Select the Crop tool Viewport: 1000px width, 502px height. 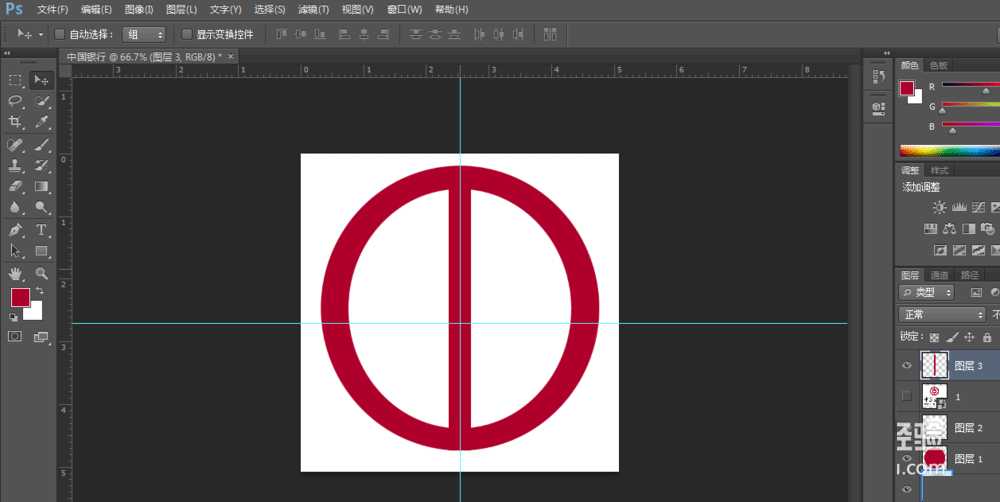(15, 122)
